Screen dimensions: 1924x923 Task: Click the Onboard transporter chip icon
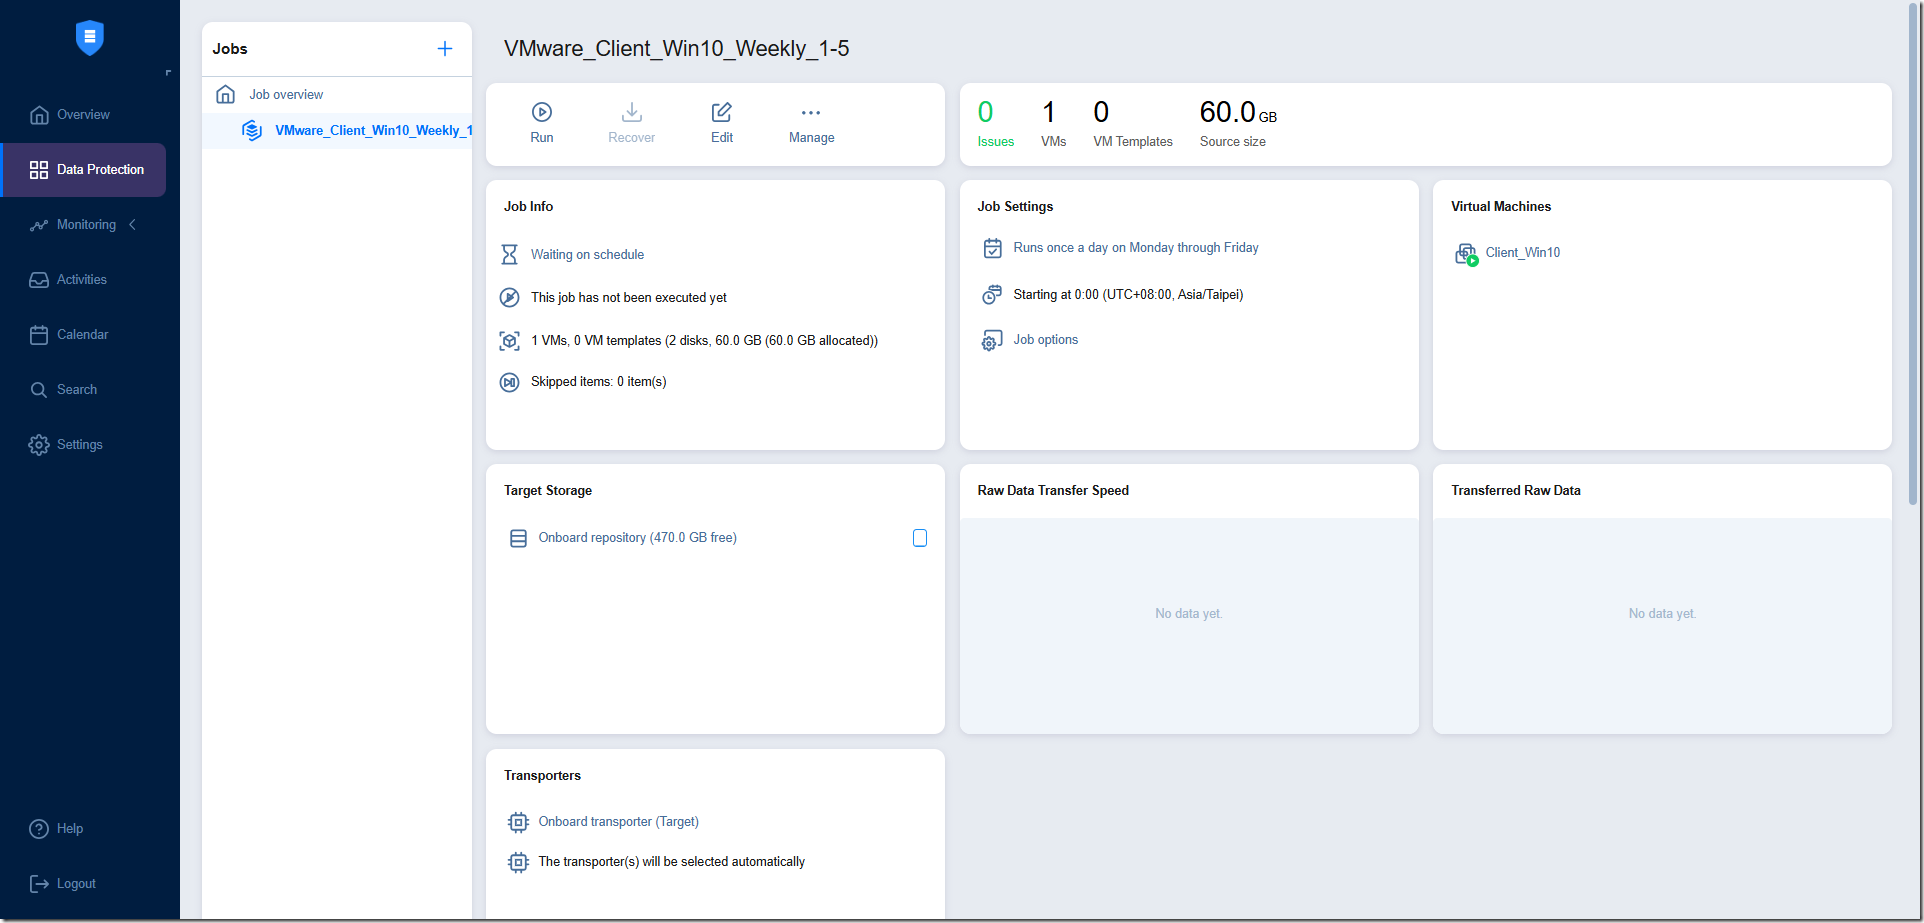(x=518, y=822)
